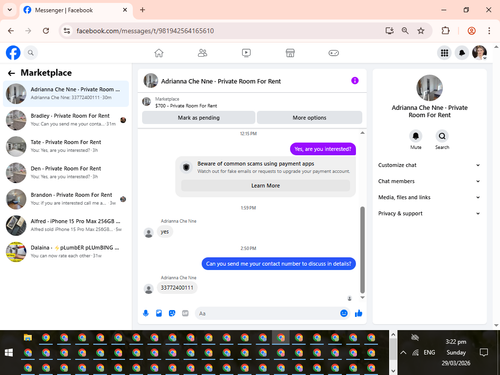Open Adrianna Che Nne conversation in list
Screen dimensions: 500x375
(x=66, y=94)
